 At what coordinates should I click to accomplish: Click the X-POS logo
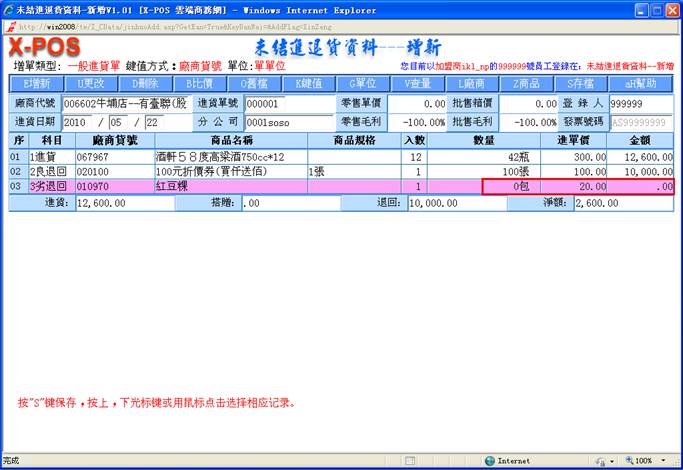click(42, 50)
